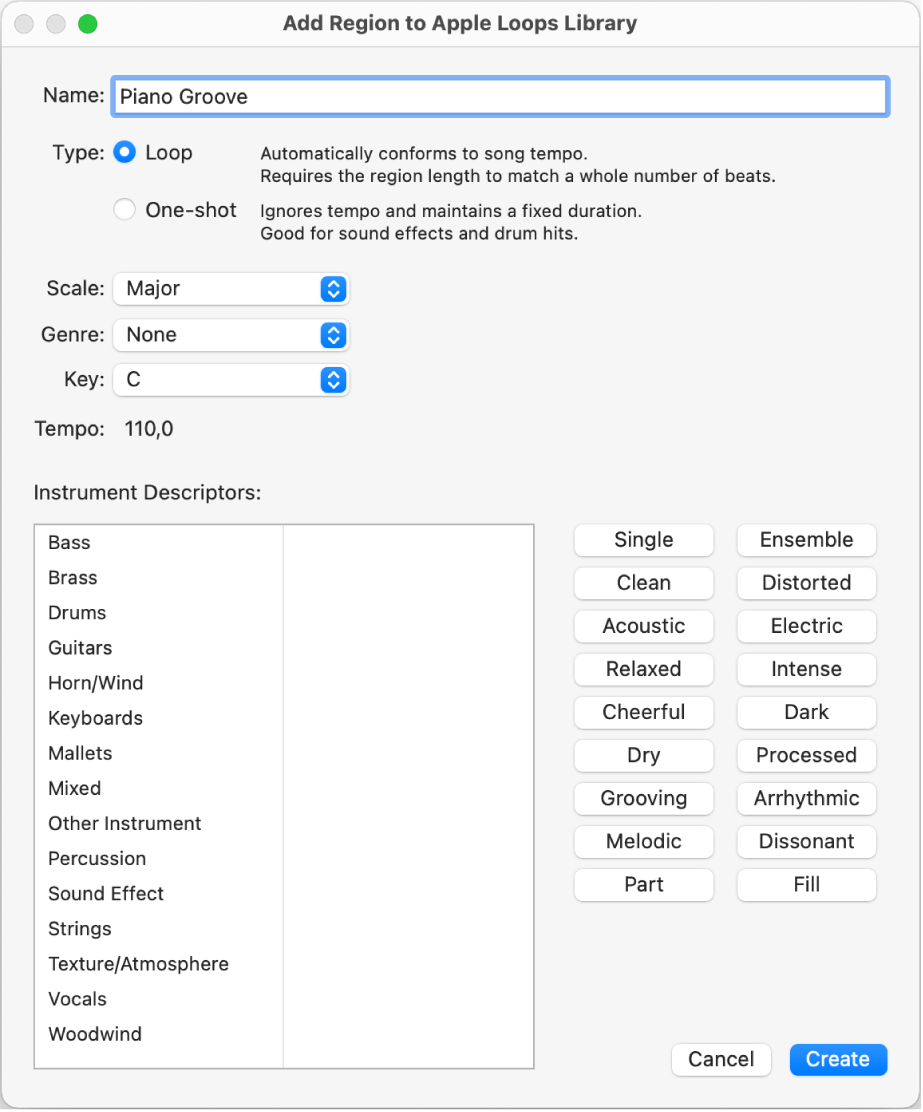The height and width of the screenshot is (1112, 923).
Task: Select Keyboards in the instrument list
Action: pyautogui.click(x=95, y=718)
